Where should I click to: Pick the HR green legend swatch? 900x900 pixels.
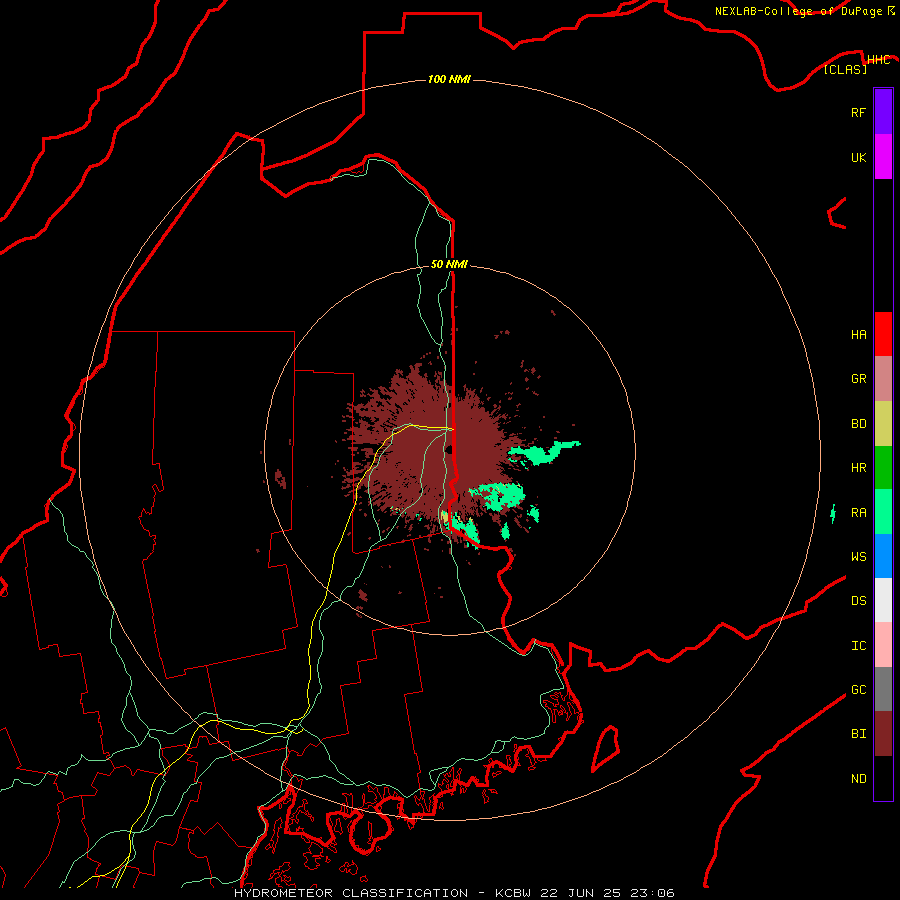point(883,468)
